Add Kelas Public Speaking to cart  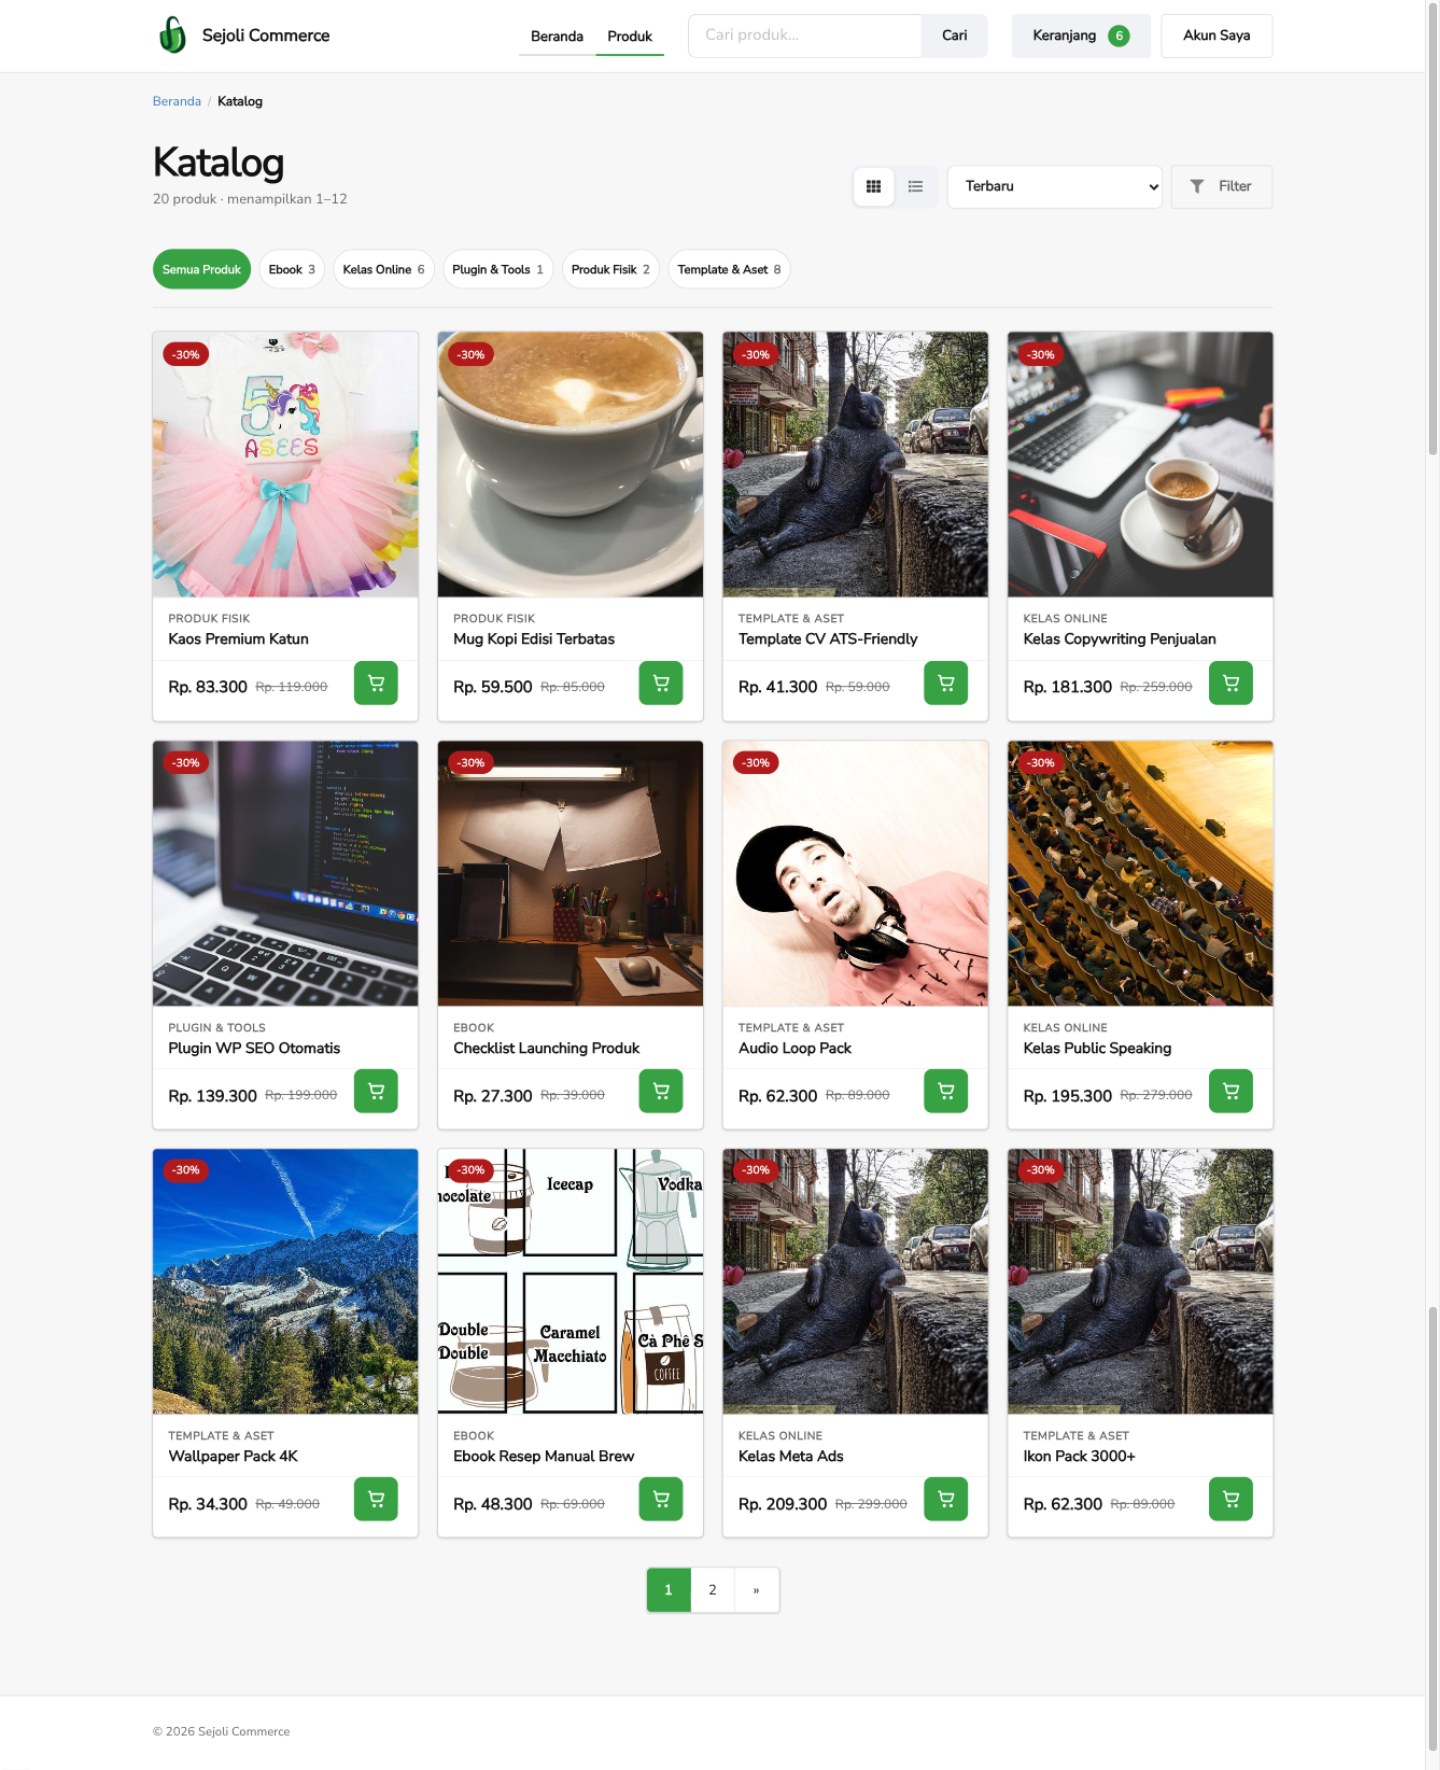pyautogui.click(x=1231, y=1091)
